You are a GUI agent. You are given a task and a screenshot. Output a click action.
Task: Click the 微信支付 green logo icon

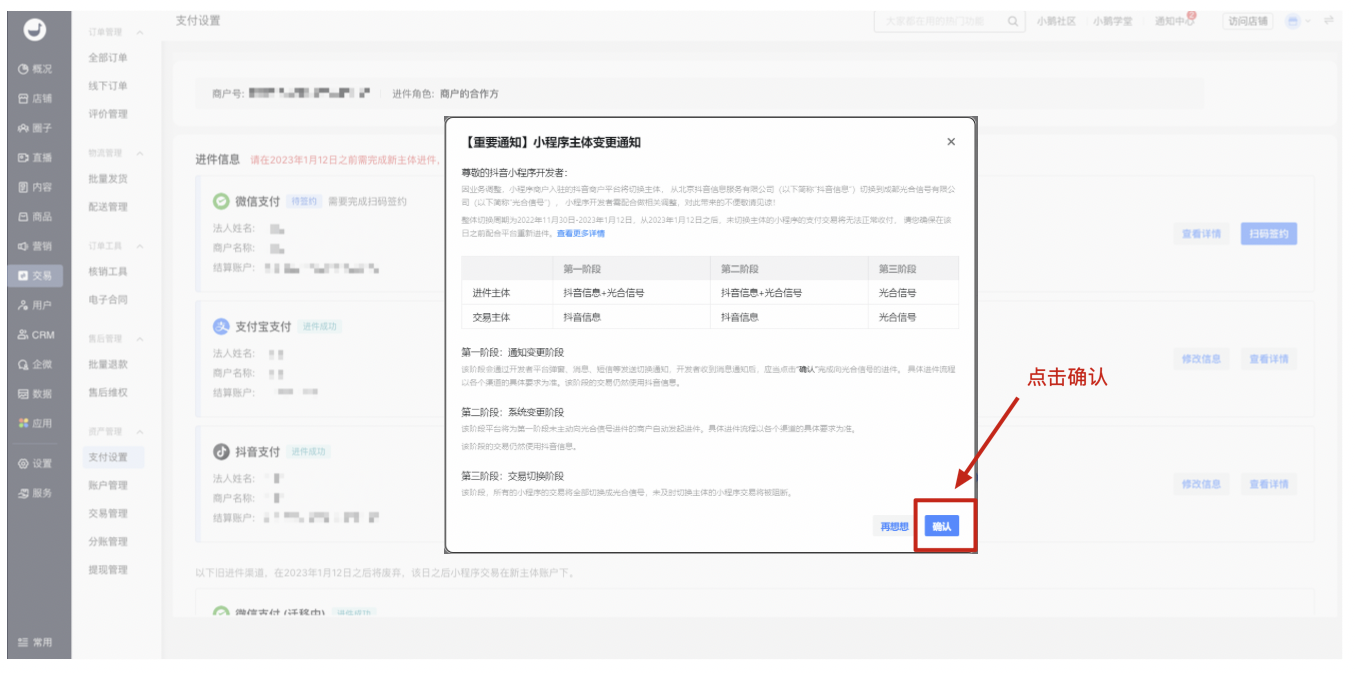click(221, 201)
